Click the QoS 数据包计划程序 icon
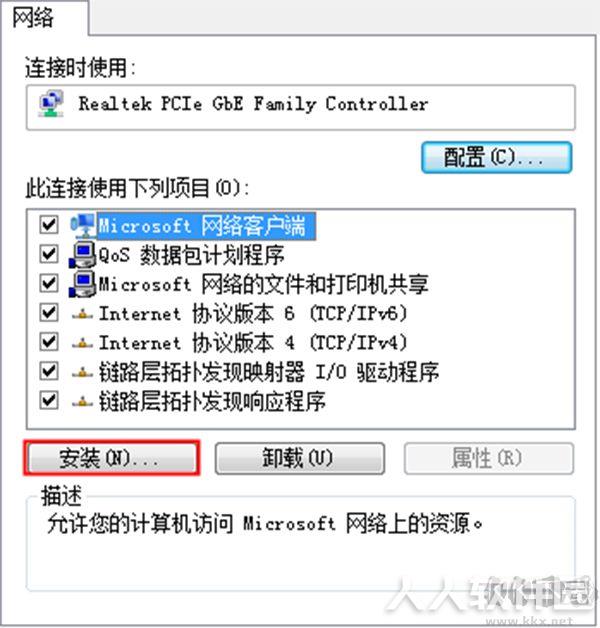Screen dimensions: 600x628 tap(83, 255)
